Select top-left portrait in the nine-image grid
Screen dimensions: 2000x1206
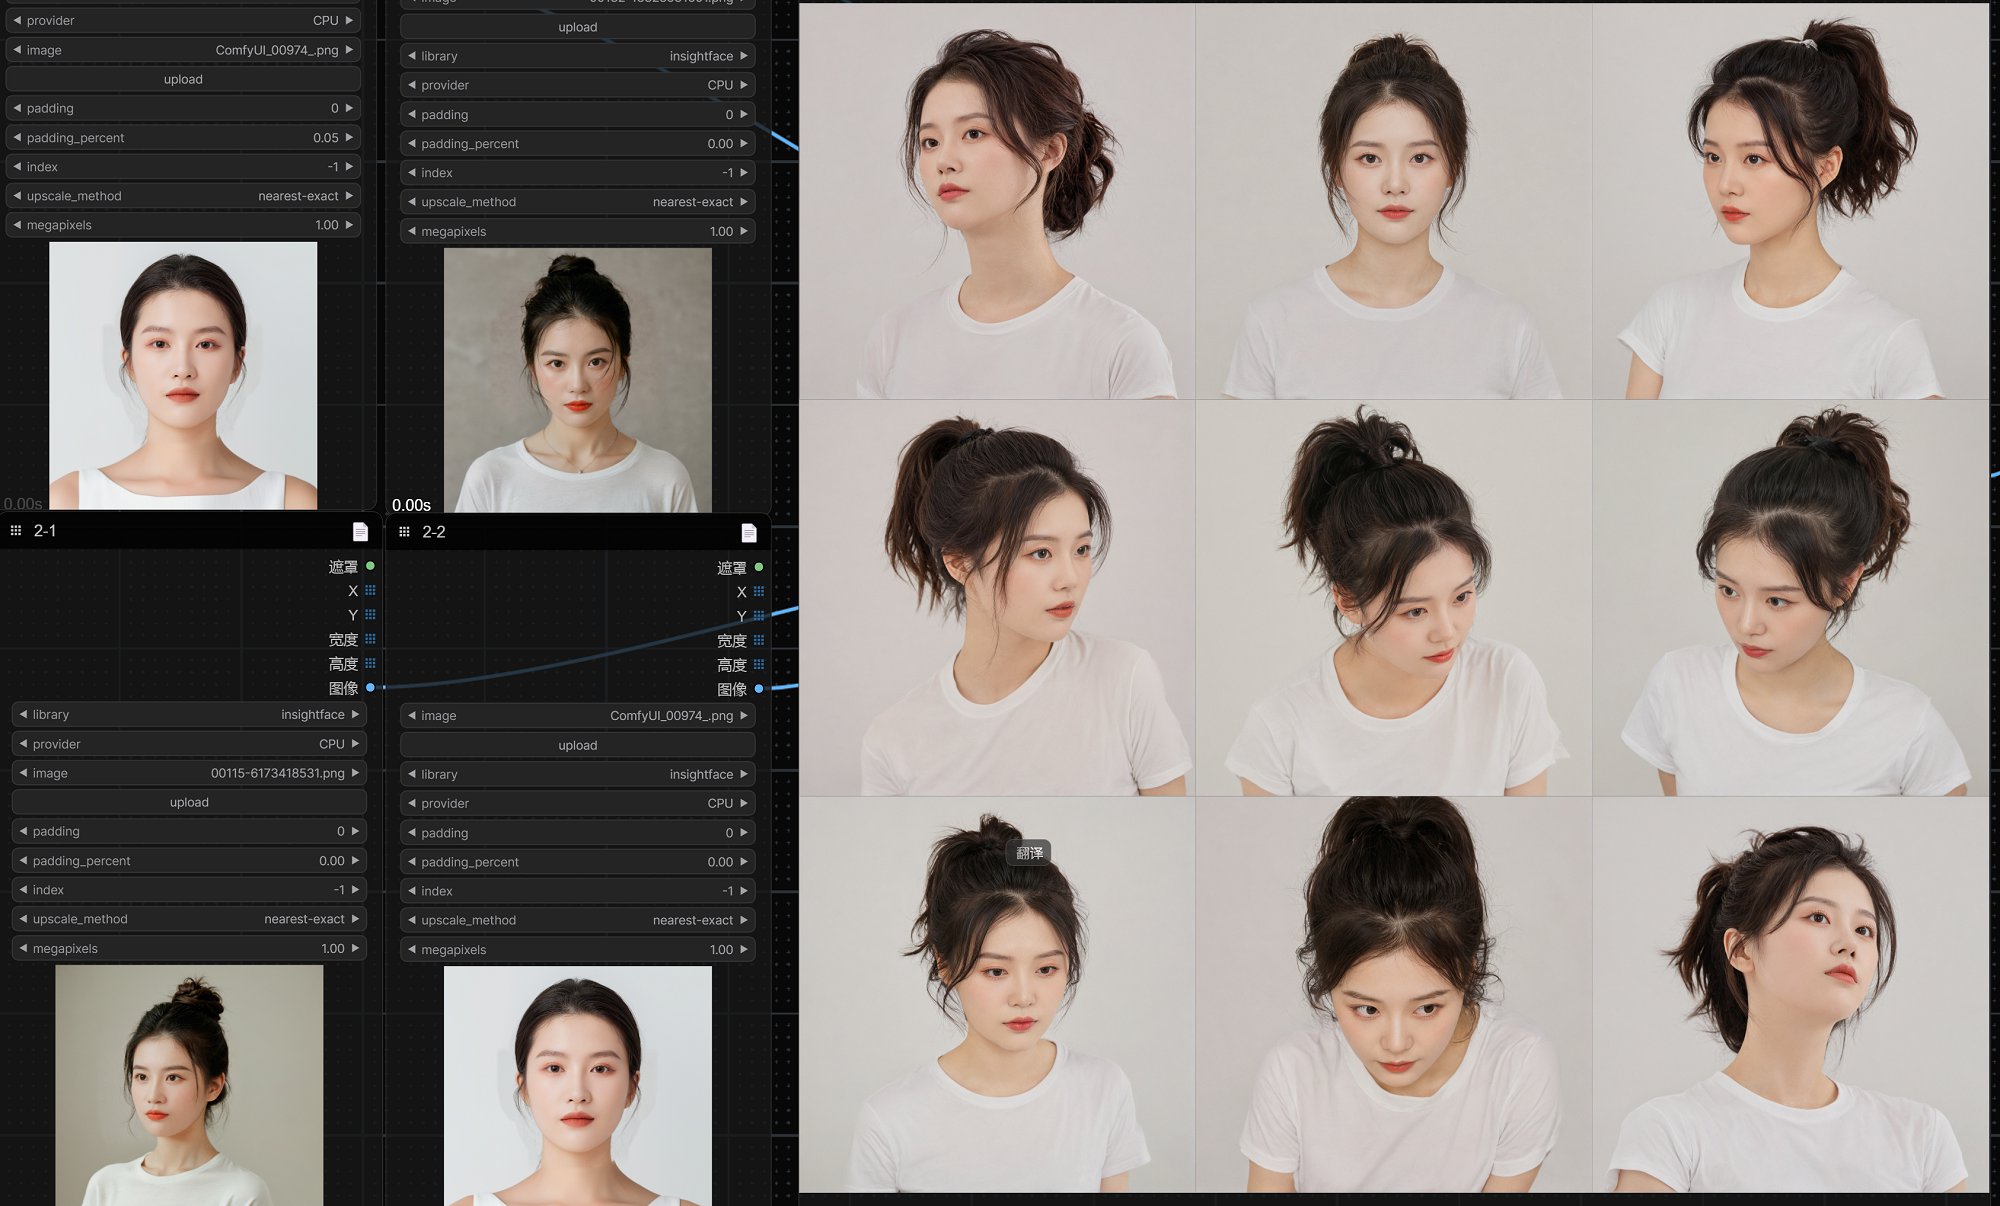click(997, 201)
